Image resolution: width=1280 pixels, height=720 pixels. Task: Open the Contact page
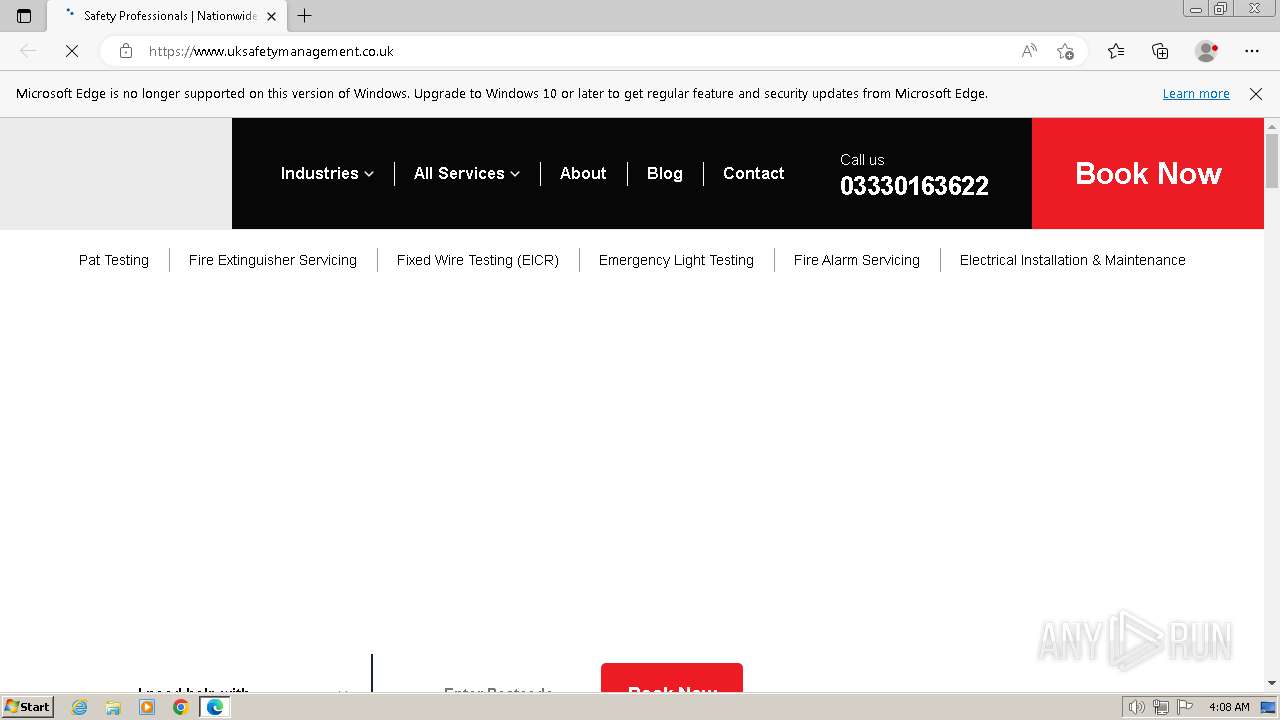tap(753, 173)
